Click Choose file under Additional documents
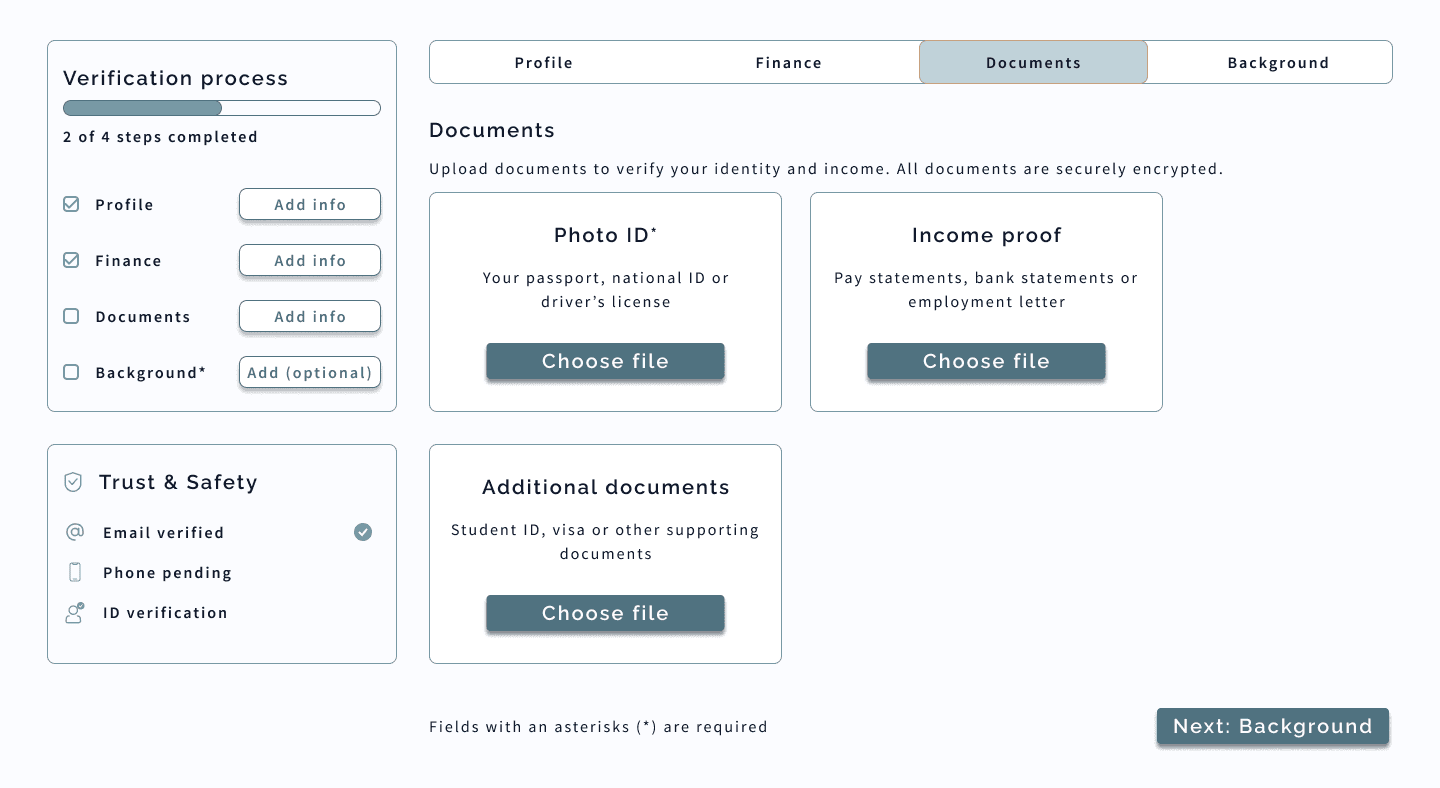 [605, 613]
